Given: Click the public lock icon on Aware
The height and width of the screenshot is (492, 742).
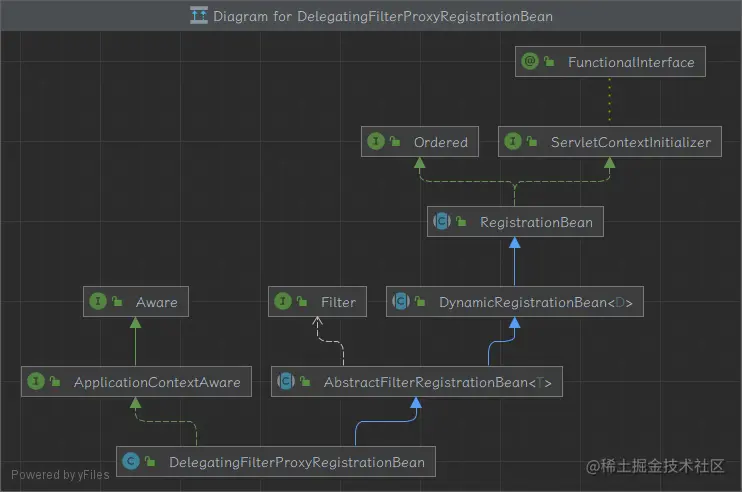Looking at the screenshot, I should 117,301.
